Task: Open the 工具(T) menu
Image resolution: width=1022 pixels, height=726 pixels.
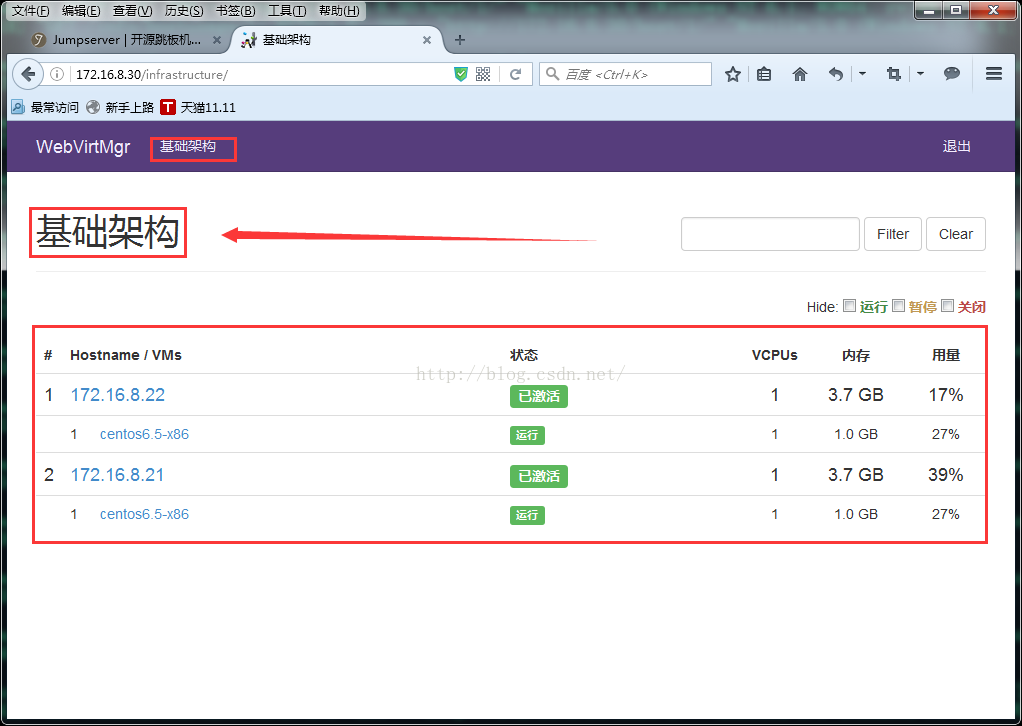Action: (287, 10)
